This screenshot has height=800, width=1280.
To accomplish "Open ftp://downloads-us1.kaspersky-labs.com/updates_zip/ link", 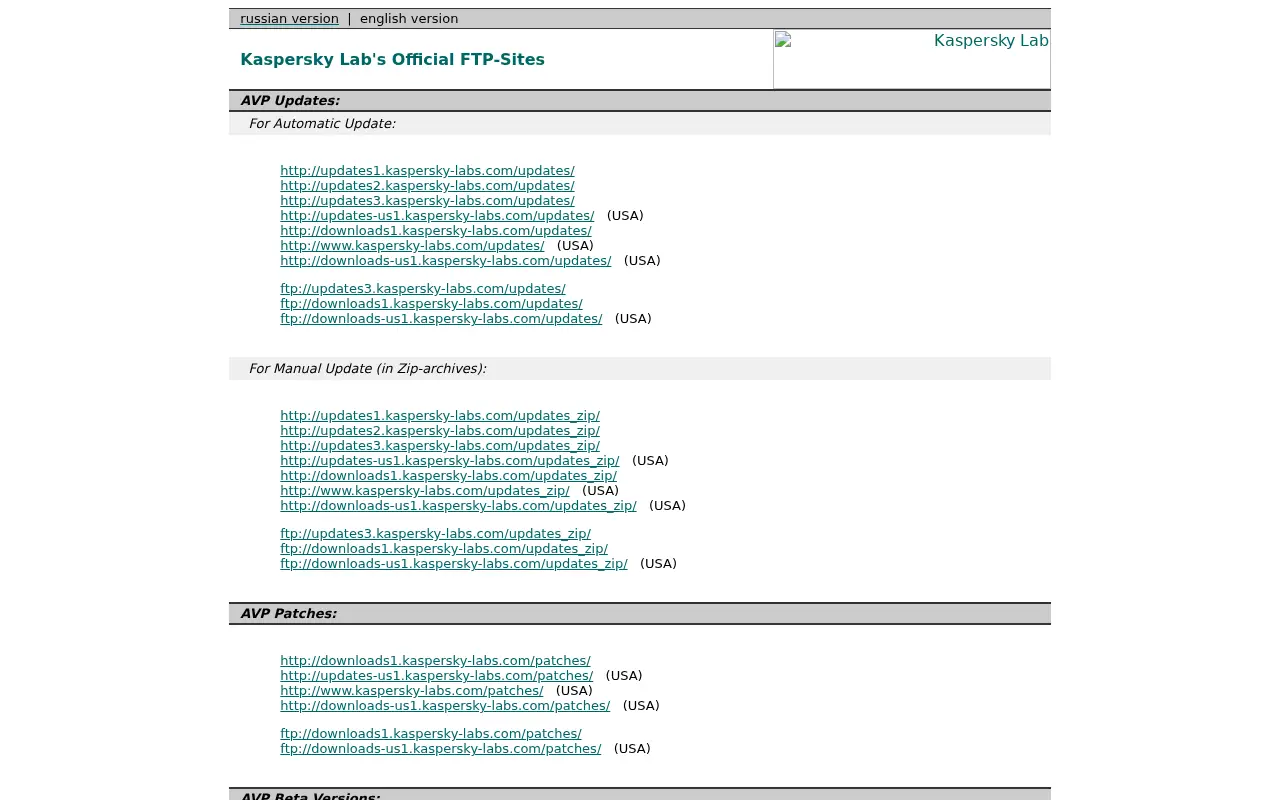I will [454, 564].
